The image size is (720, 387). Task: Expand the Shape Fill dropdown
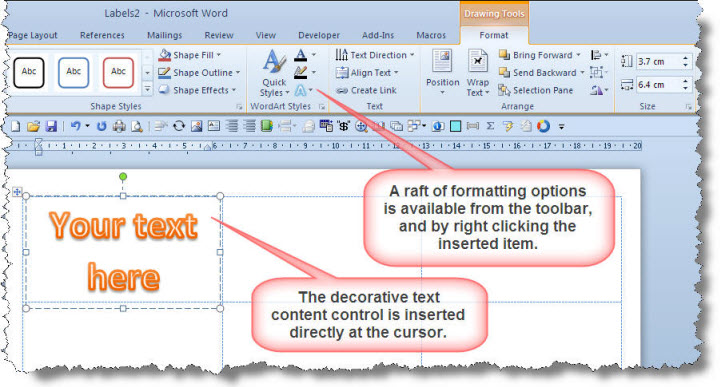[190, 55]
